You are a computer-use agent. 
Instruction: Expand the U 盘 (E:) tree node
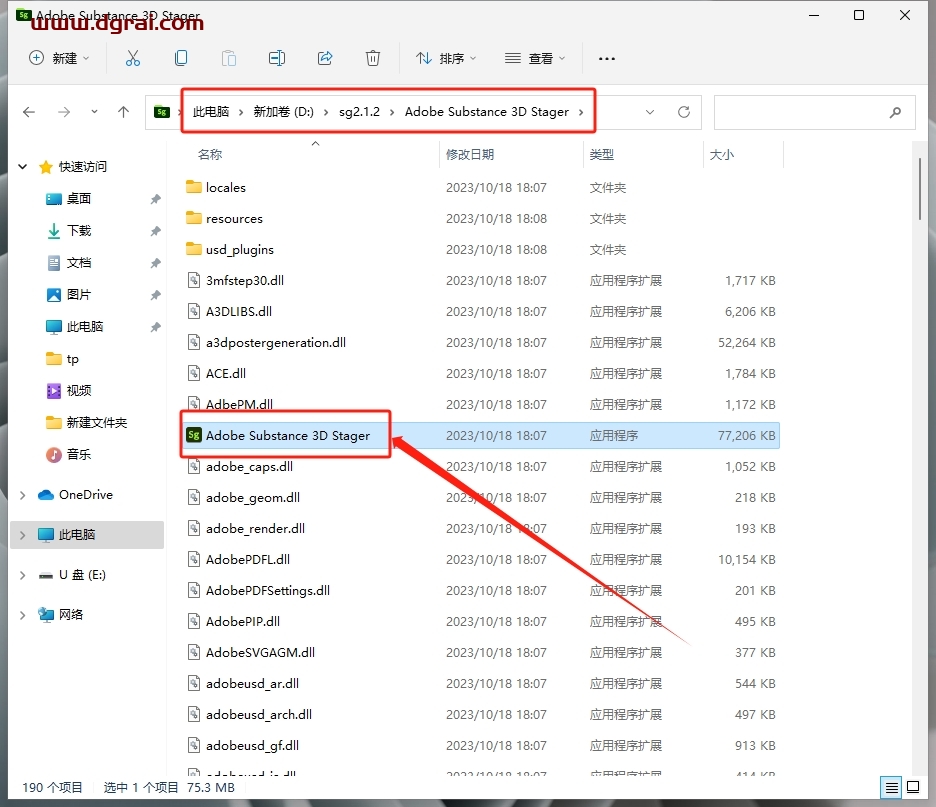coord(23,575)
